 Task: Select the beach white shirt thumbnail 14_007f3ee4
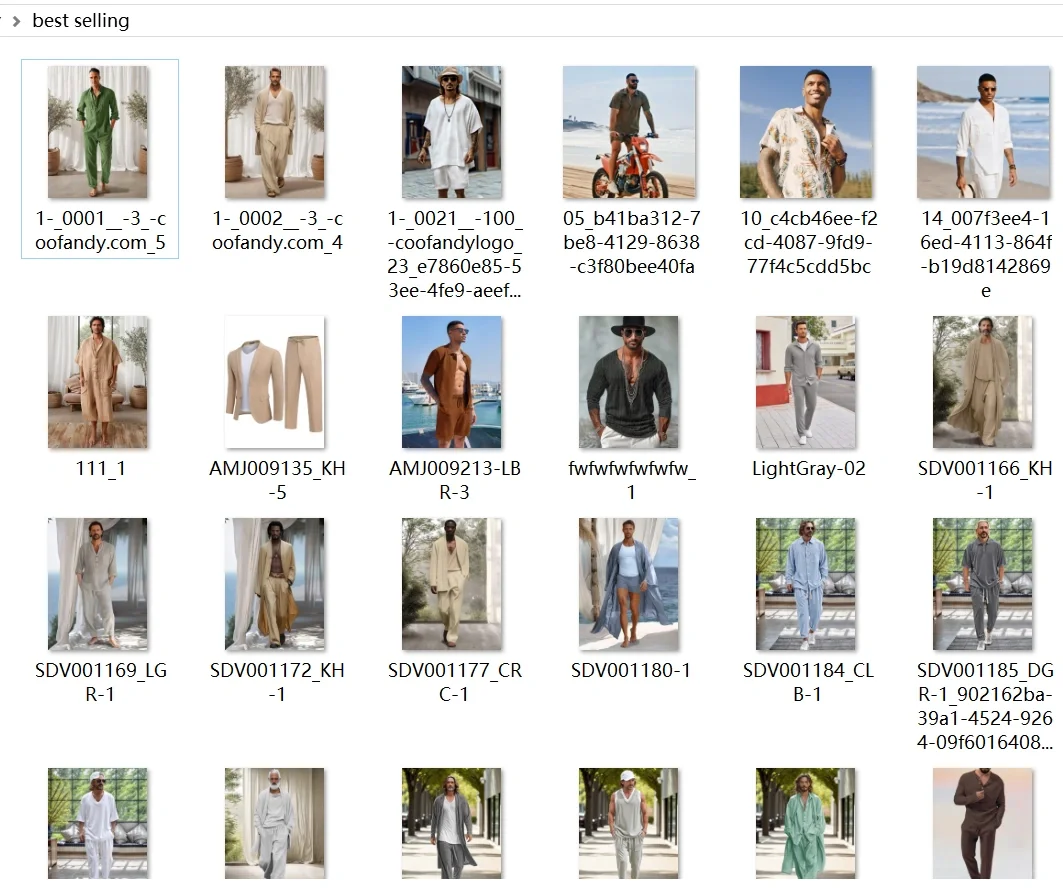(983, 132)
